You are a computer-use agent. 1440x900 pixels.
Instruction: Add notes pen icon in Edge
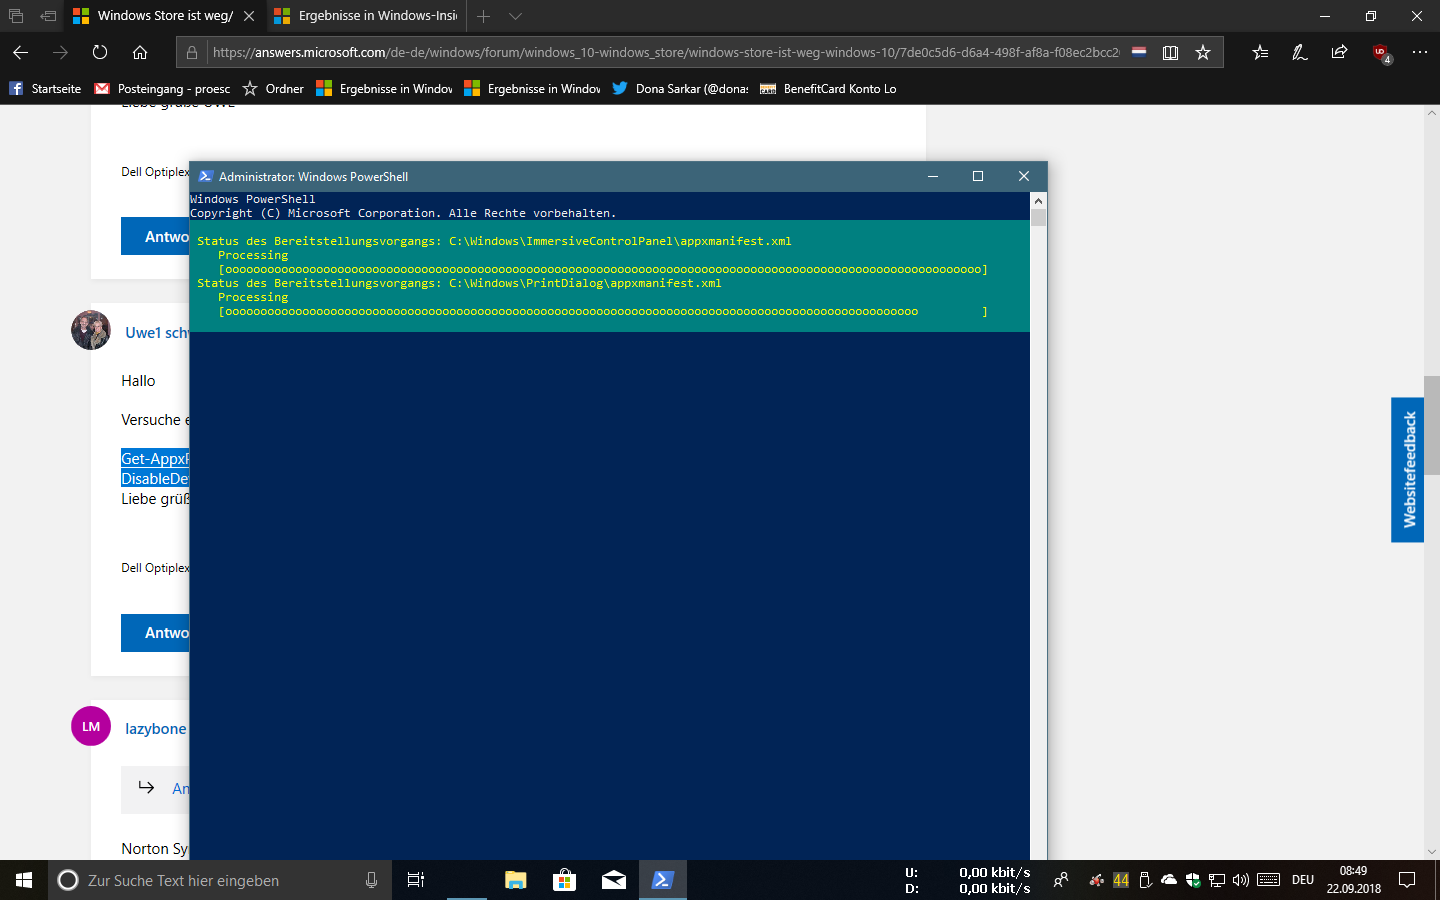pos(1300,52)
